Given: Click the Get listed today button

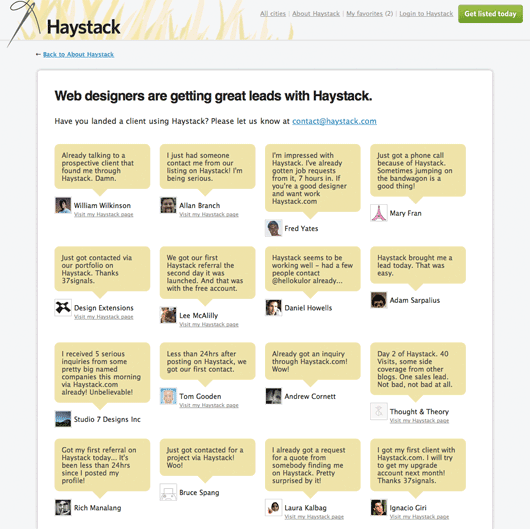Looking at the screenshot, I should [490, 14].
